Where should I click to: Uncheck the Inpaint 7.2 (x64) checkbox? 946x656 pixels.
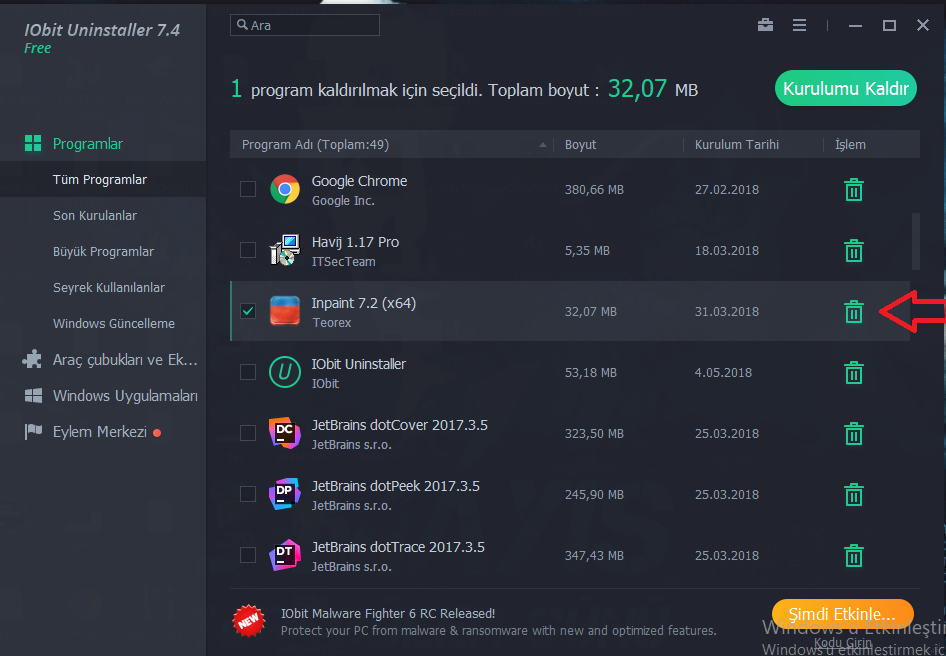pos(248,311)
